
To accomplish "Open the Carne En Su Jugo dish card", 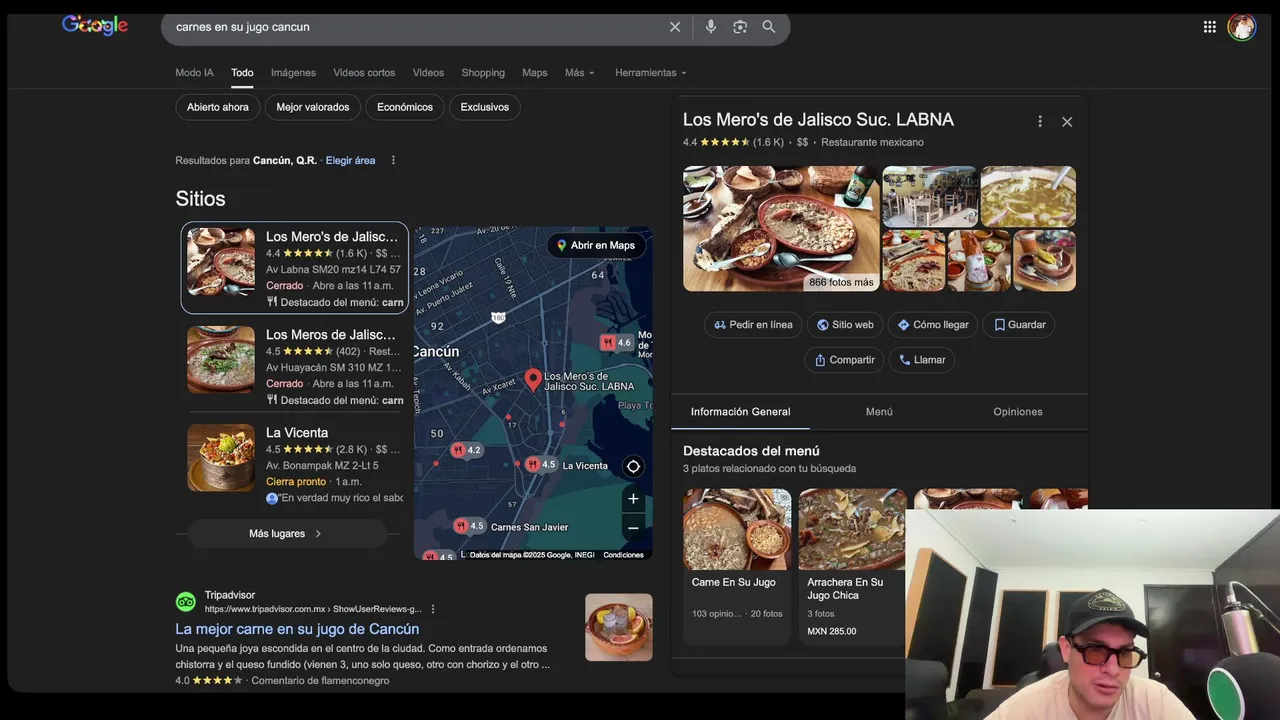I will [x=737, y=566].
